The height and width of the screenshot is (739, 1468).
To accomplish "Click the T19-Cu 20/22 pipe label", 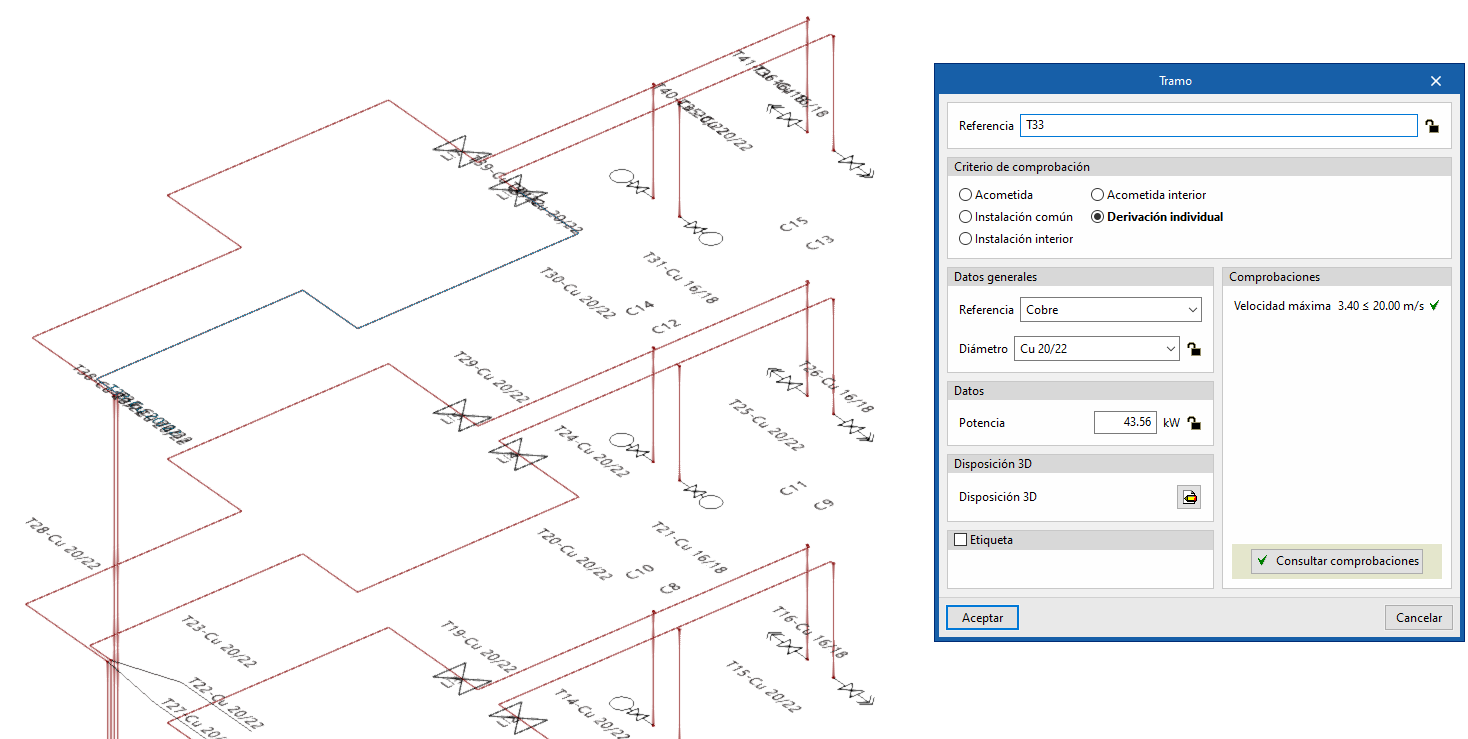I will tap(479, 646).
